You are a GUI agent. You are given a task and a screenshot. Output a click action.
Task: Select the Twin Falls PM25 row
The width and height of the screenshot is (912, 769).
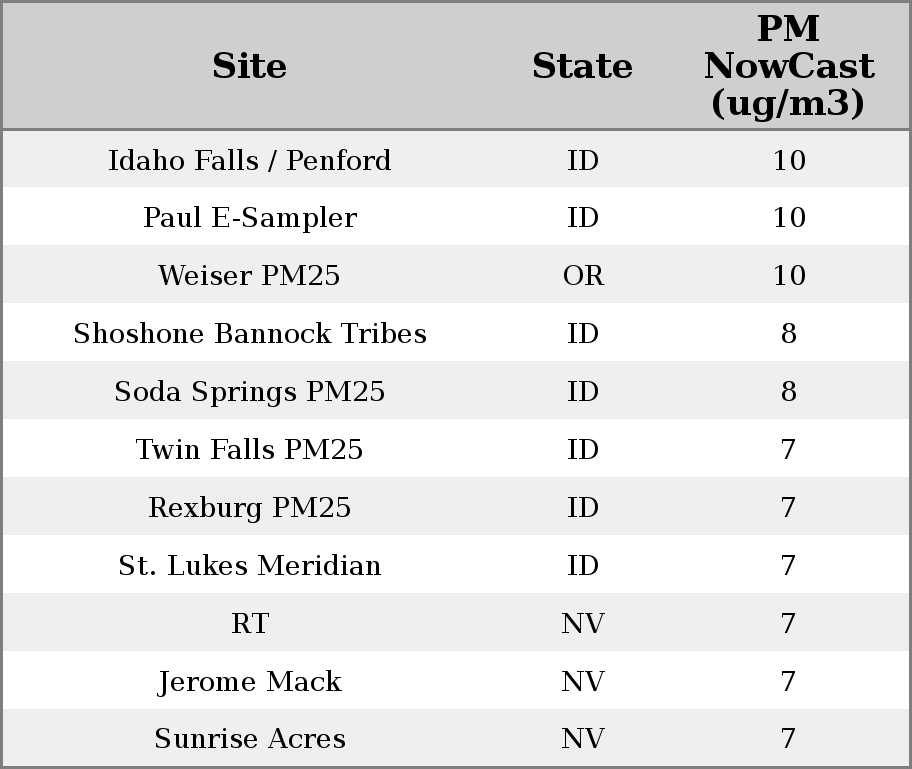(x=250, y=450)
